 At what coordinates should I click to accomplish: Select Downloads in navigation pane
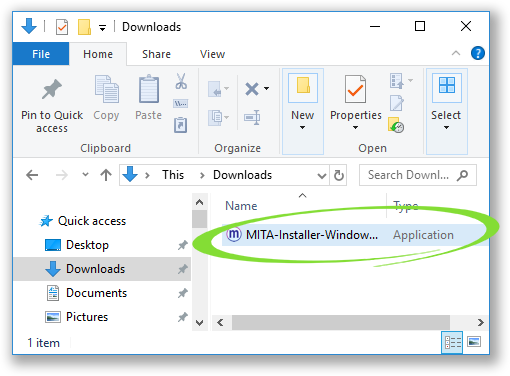click(102, 269)
